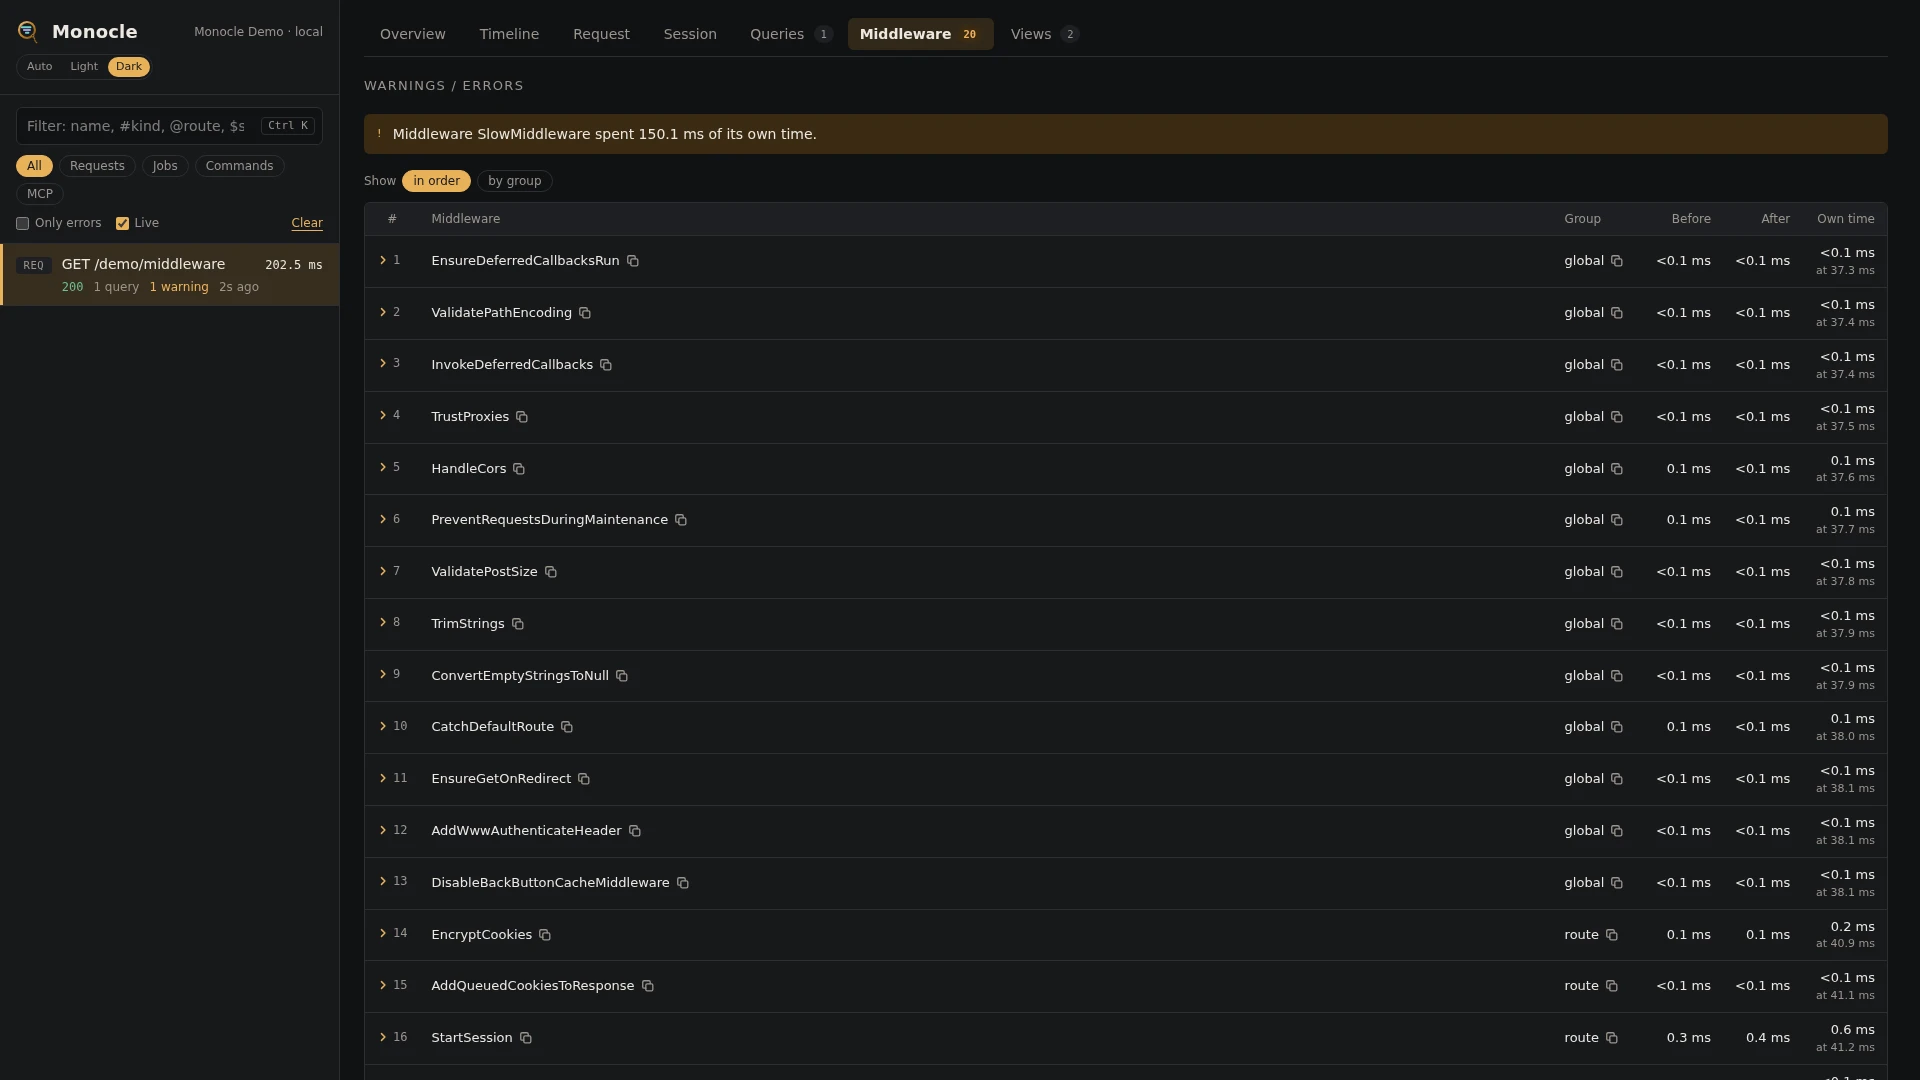The image size is (1920, 1080).
Task: Copy the route group of AddQueuedCookiesToResponse
Action: tap(1612, 986)
